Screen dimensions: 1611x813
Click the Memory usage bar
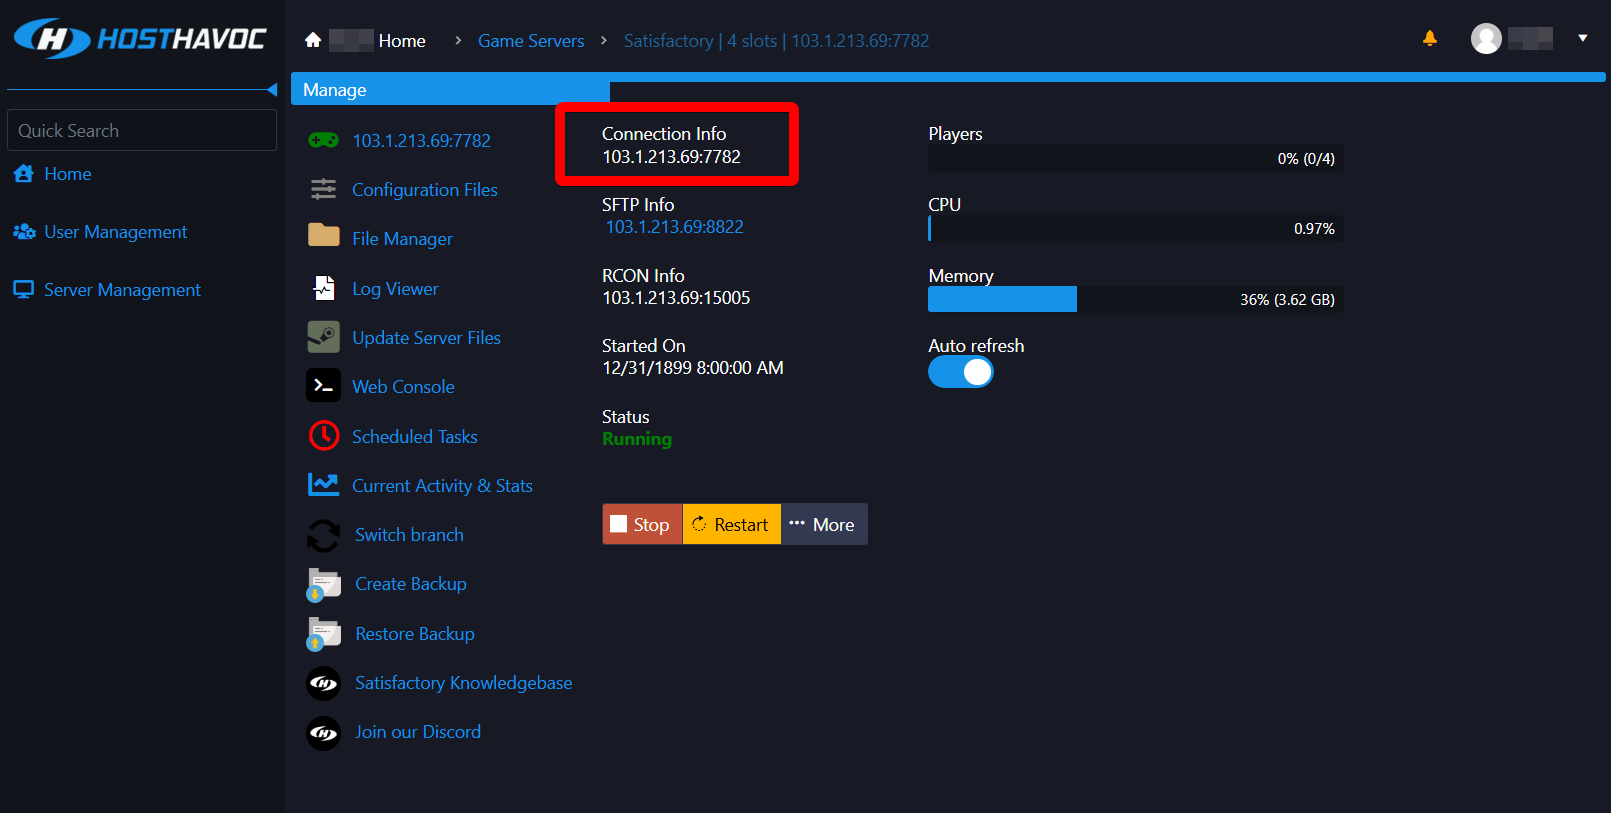click(1135, 299)
